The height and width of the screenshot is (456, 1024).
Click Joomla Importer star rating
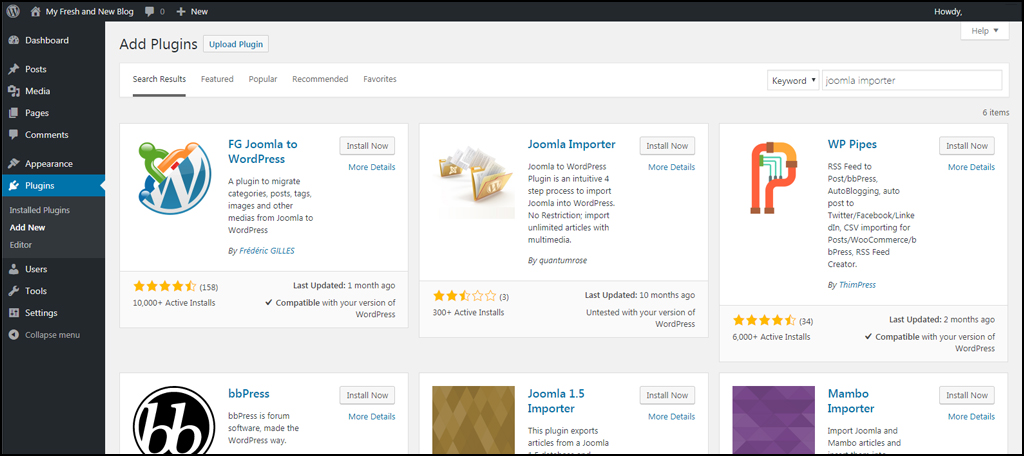pyautogui.click(x=464, y=296)
